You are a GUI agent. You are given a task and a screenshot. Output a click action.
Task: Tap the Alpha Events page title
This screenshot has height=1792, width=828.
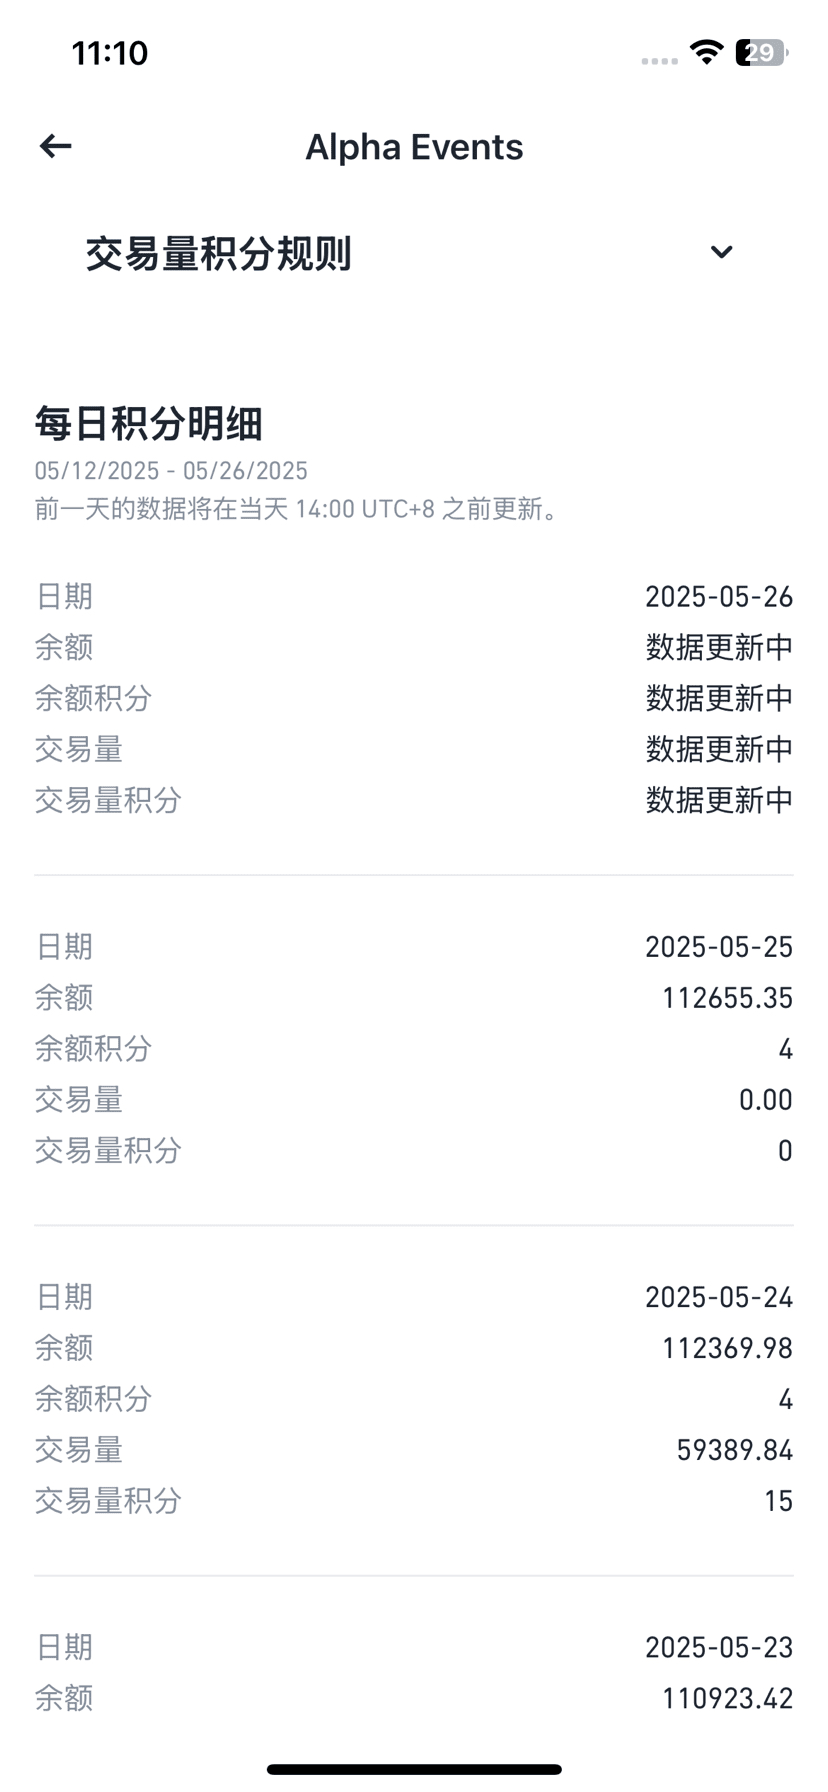coord(414,147)
